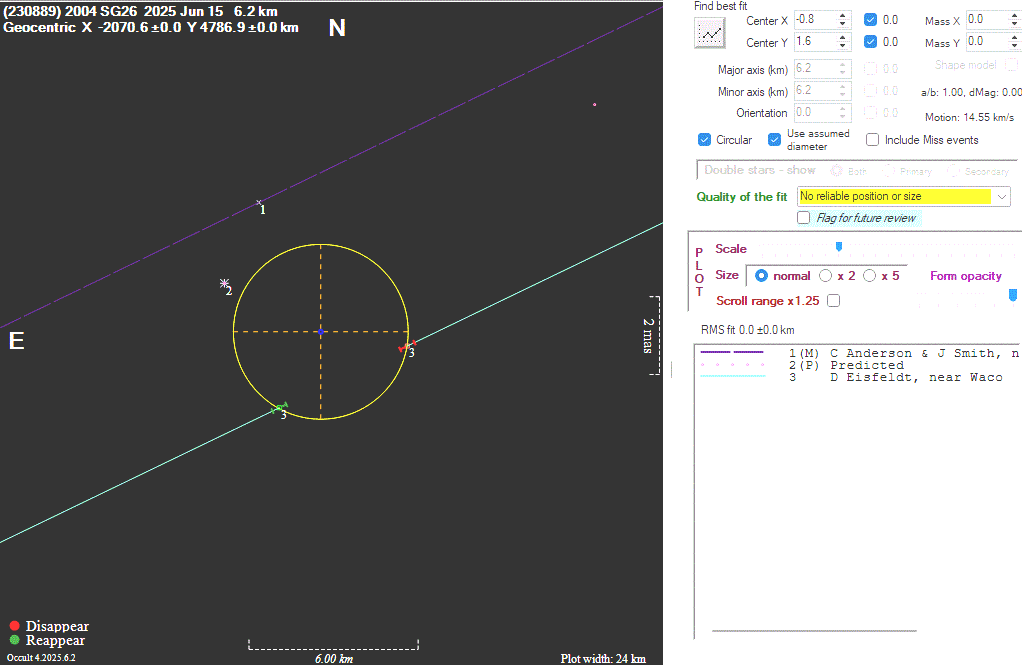Screen dimensions: 1022x666
Task: Click the red disappear marker on chord 3
Action: (x=407, y=347)
